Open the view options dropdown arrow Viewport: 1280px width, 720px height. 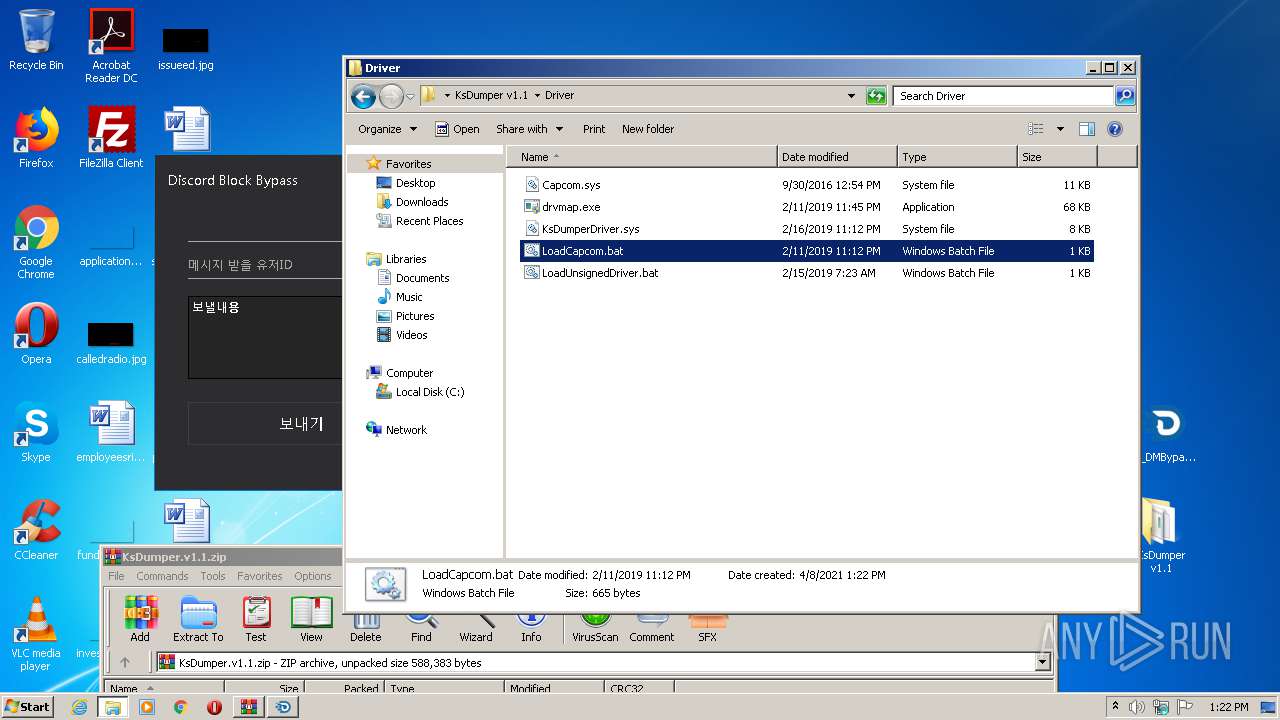pos(1060,129)
